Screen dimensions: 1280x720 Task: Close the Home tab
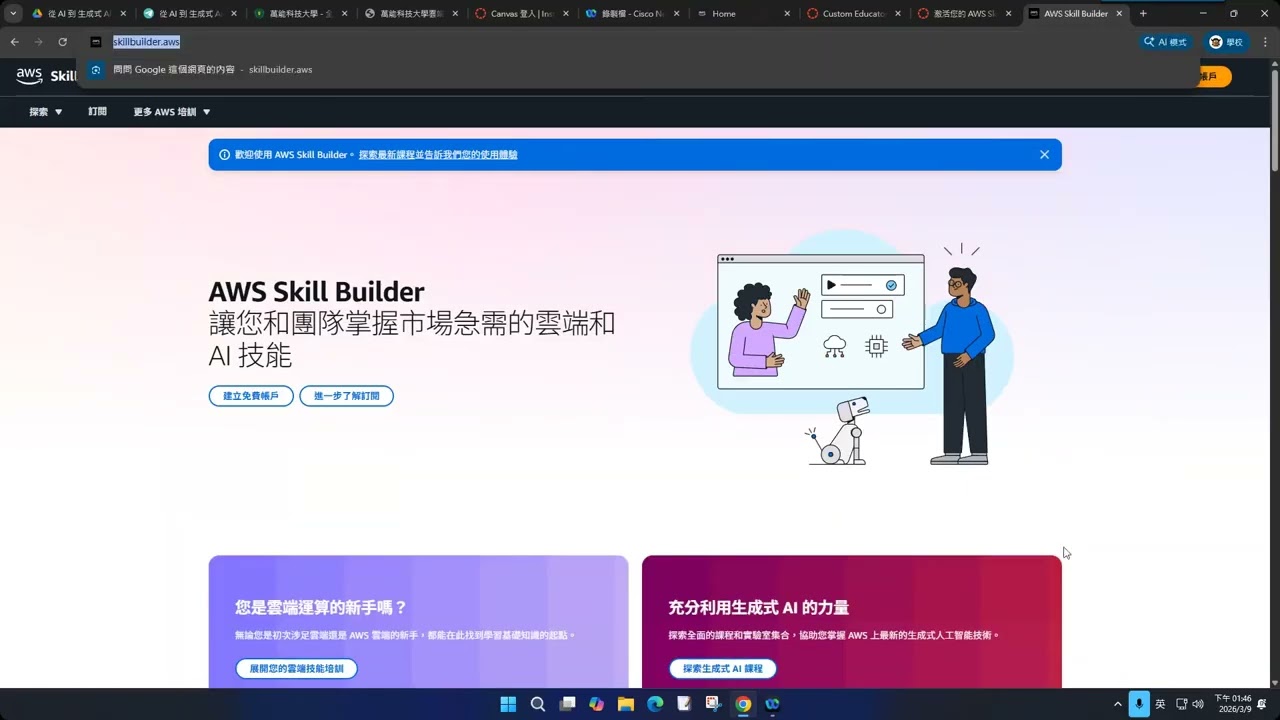click(787, 14)
